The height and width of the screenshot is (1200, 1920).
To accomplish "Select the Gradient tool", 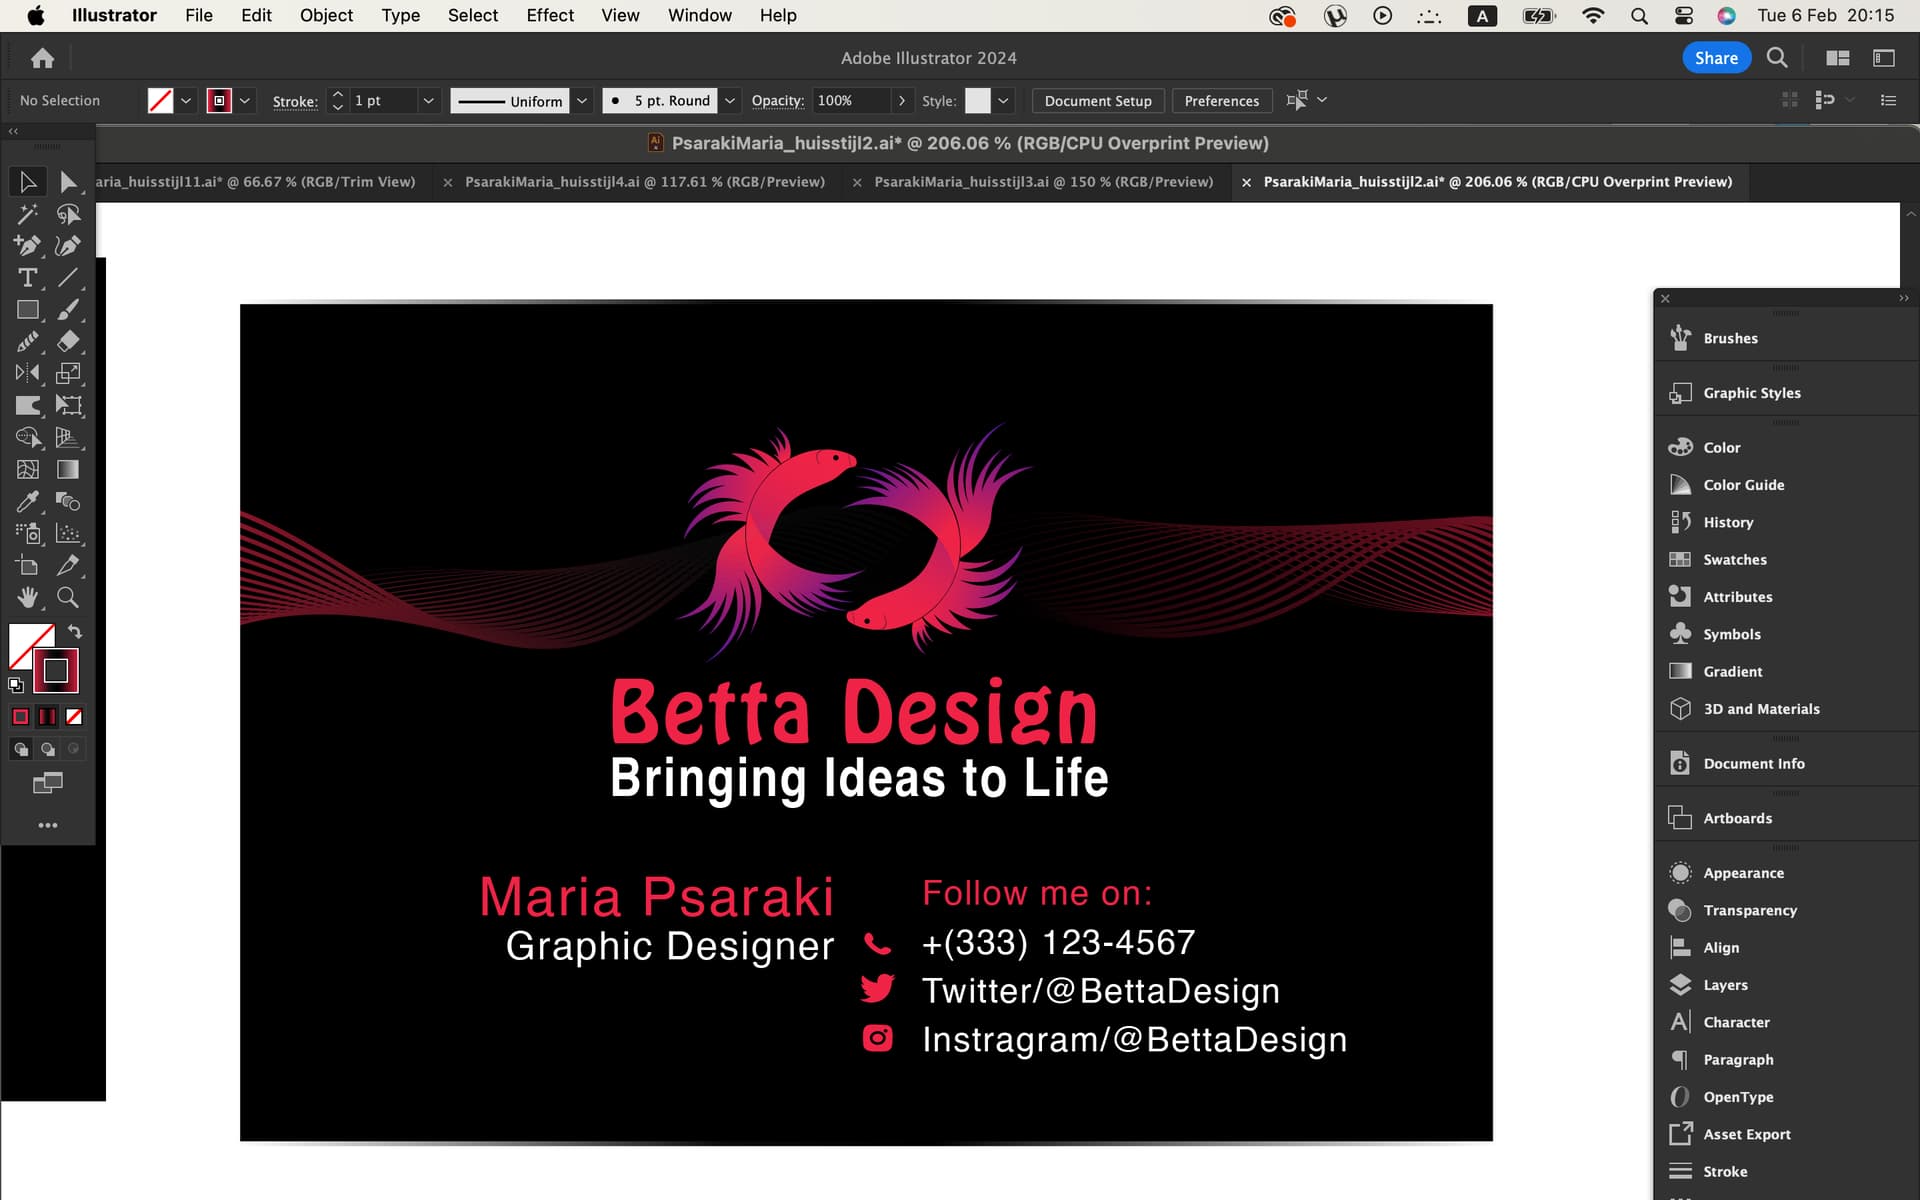I will 68,469.
